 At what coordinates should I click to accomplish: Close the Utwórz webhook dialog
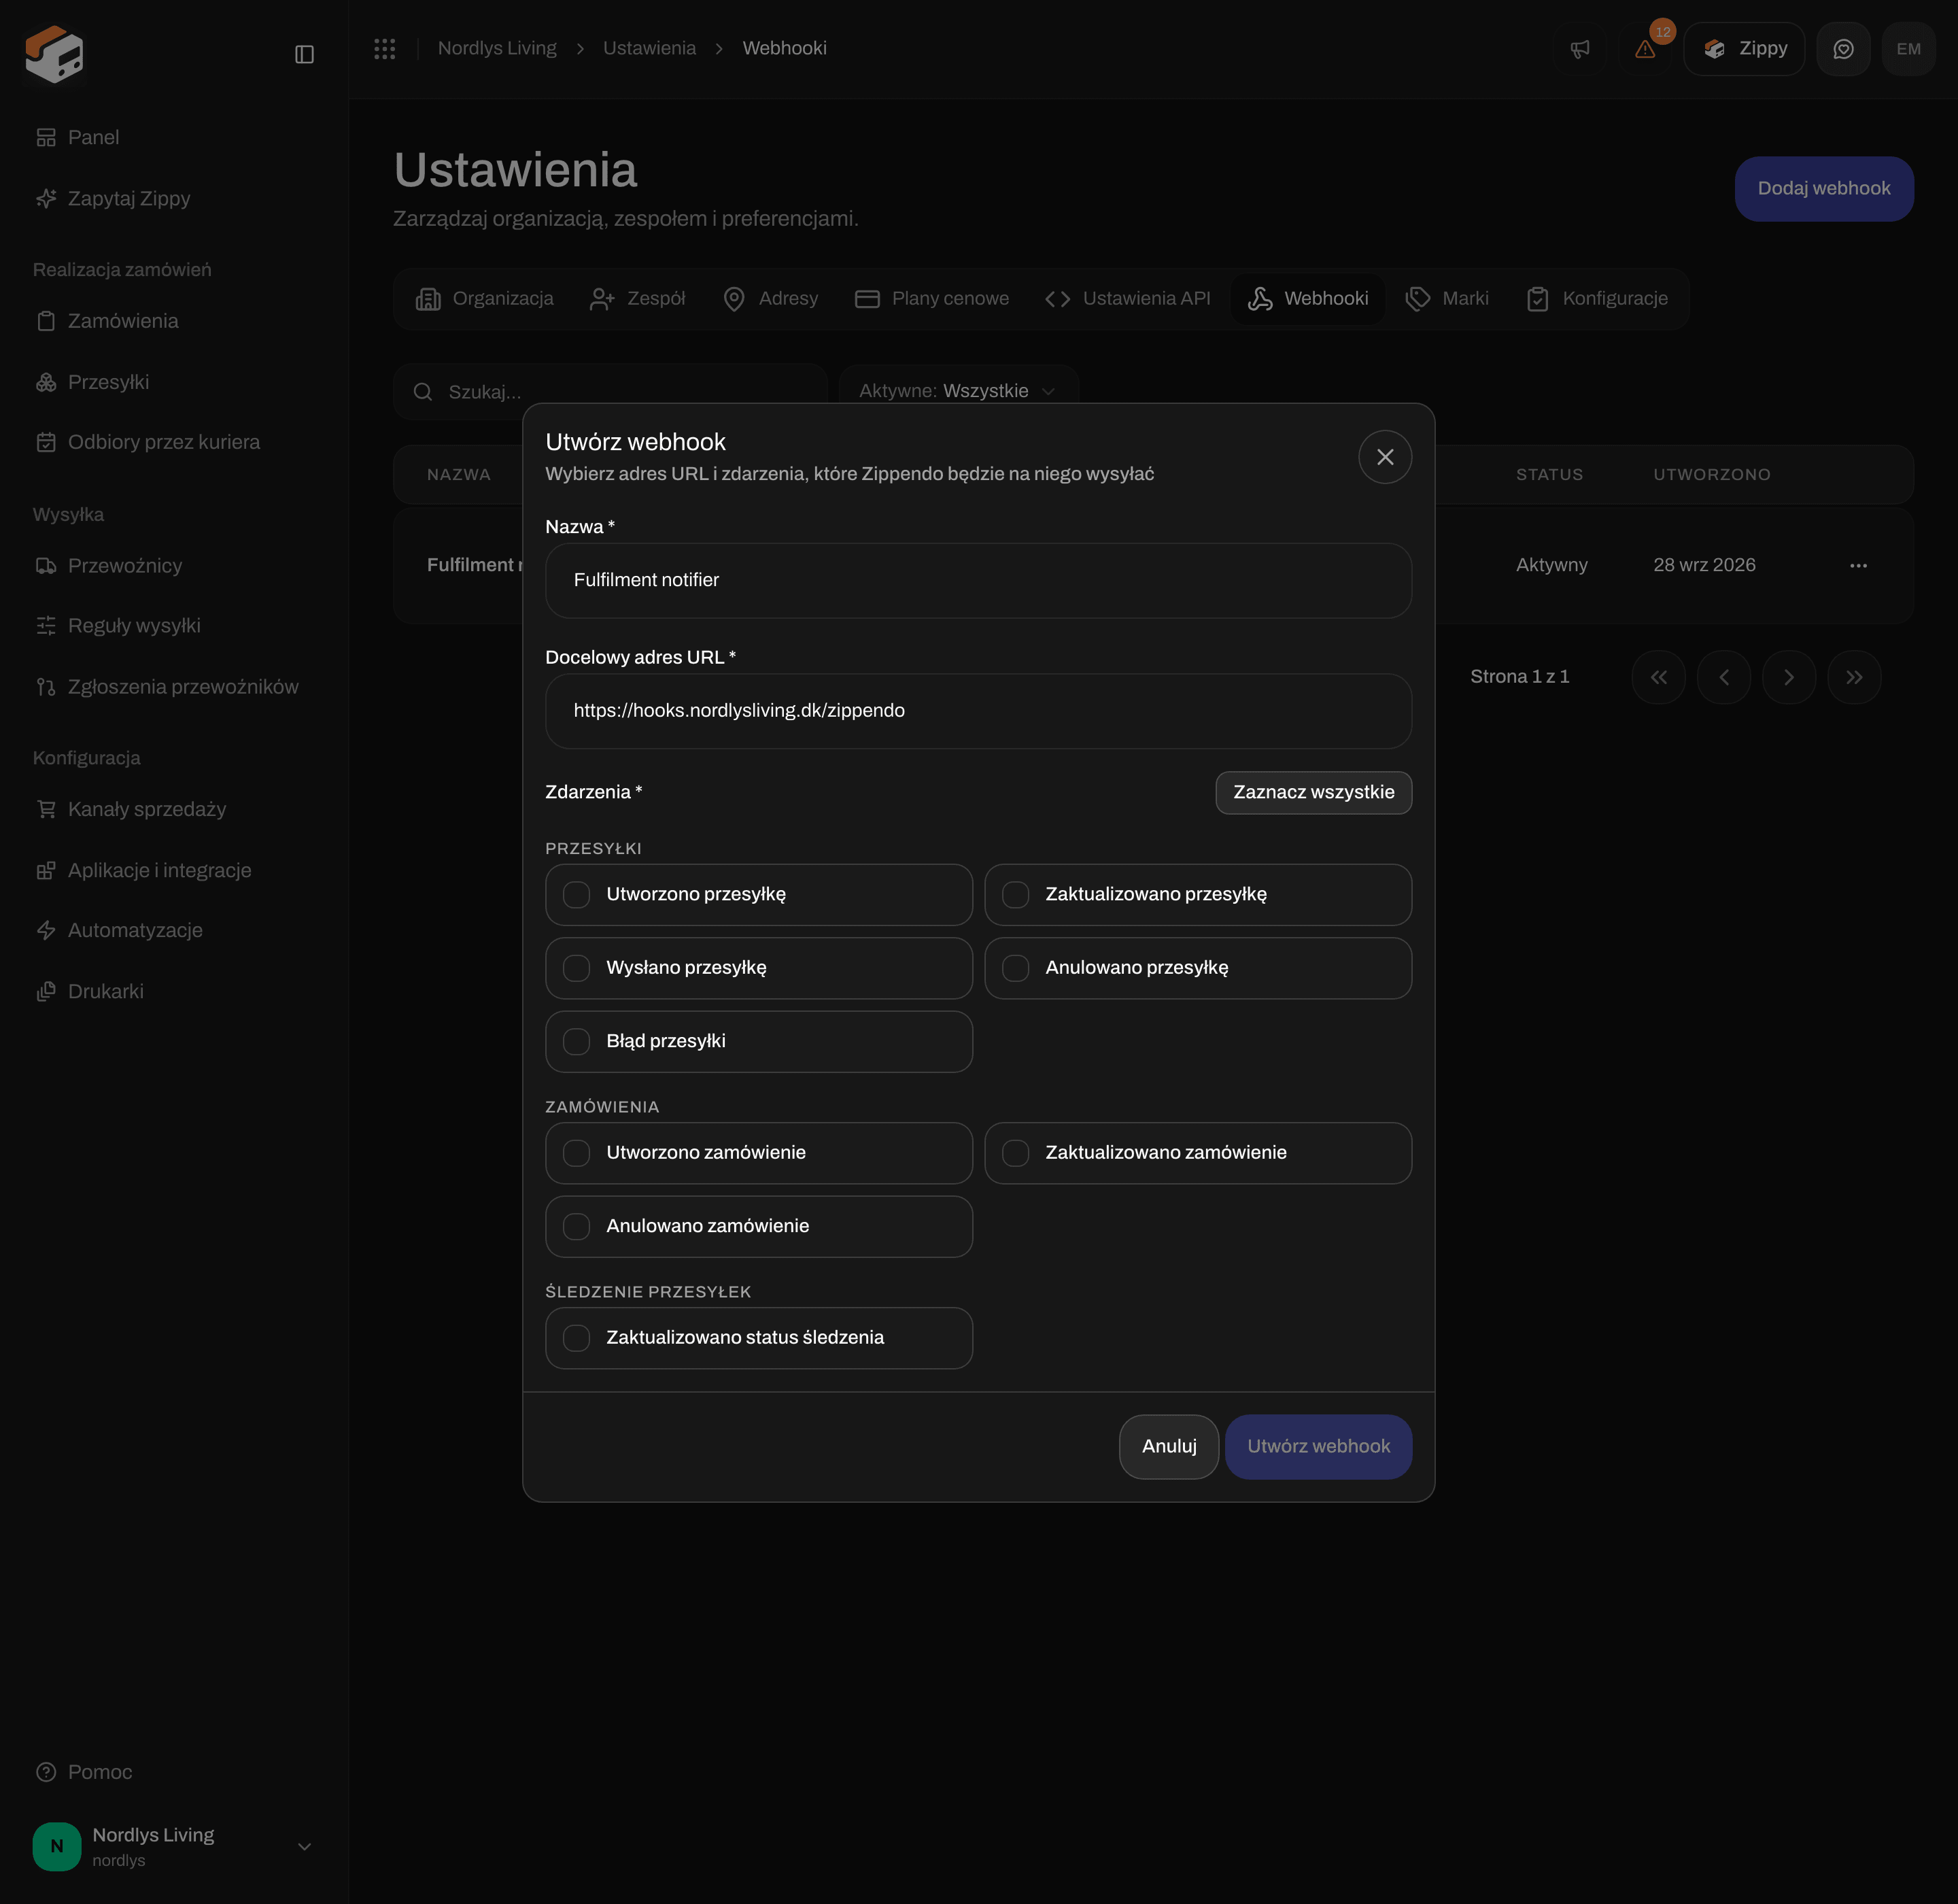click(1385, 457)
